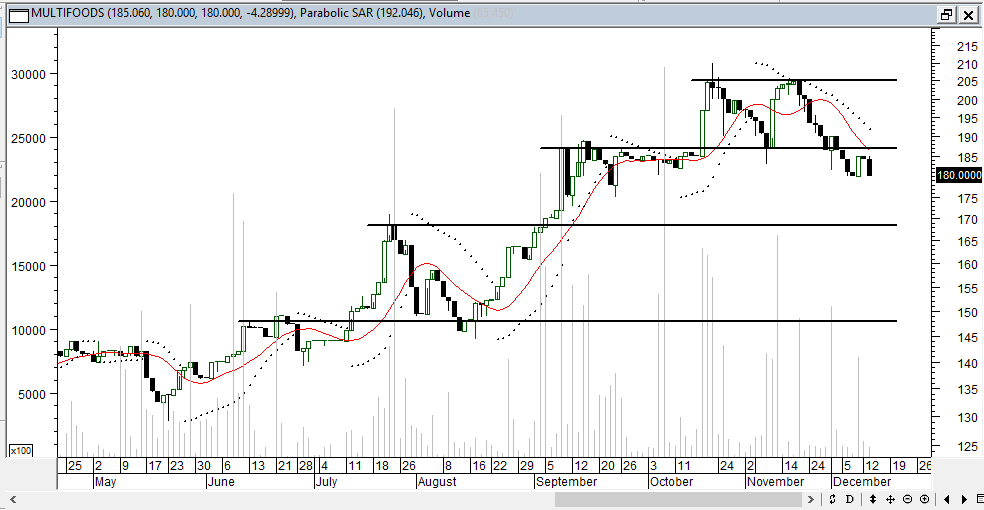Image resolution: width=984 pixels, height=510 pixels.
Task: Click the 10000 volume axis value
Action: tap(29, 331)
